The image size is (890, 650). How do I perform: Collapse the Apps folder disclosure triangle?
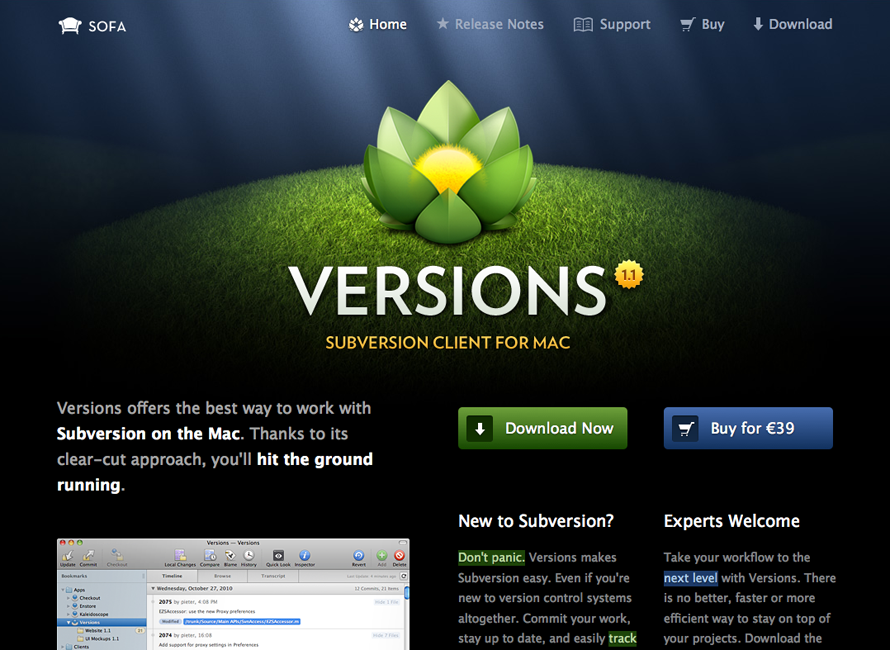63,590
